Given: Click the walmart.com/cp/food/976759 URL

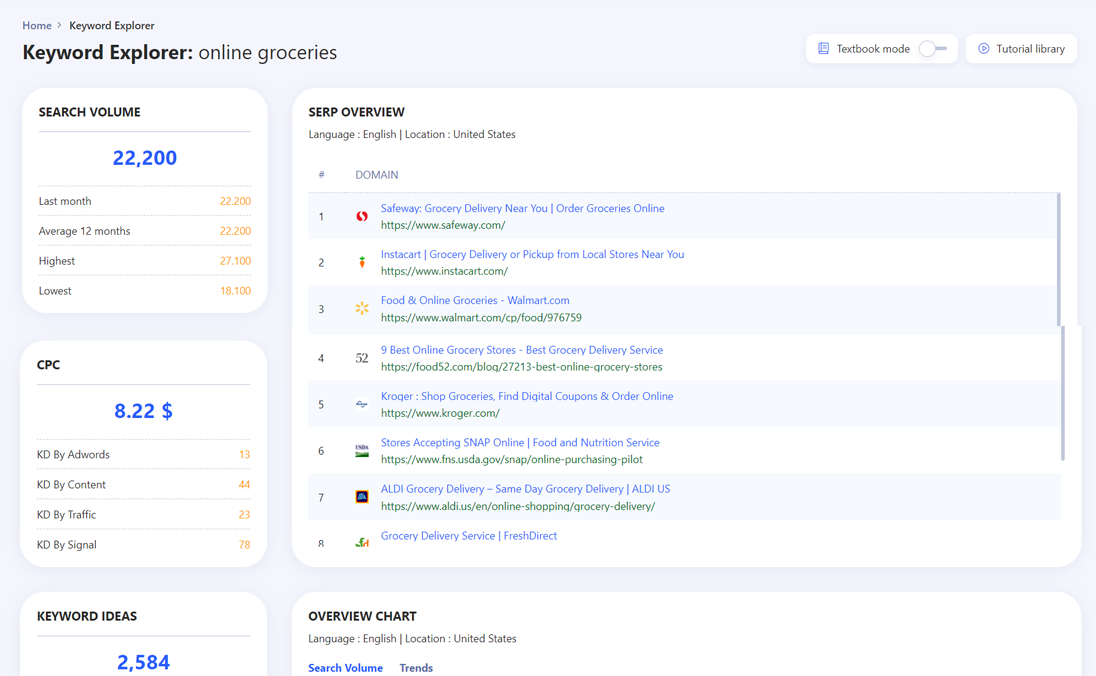Looking at the screenshot, I should pyautogui.click(x=481, y=317).
